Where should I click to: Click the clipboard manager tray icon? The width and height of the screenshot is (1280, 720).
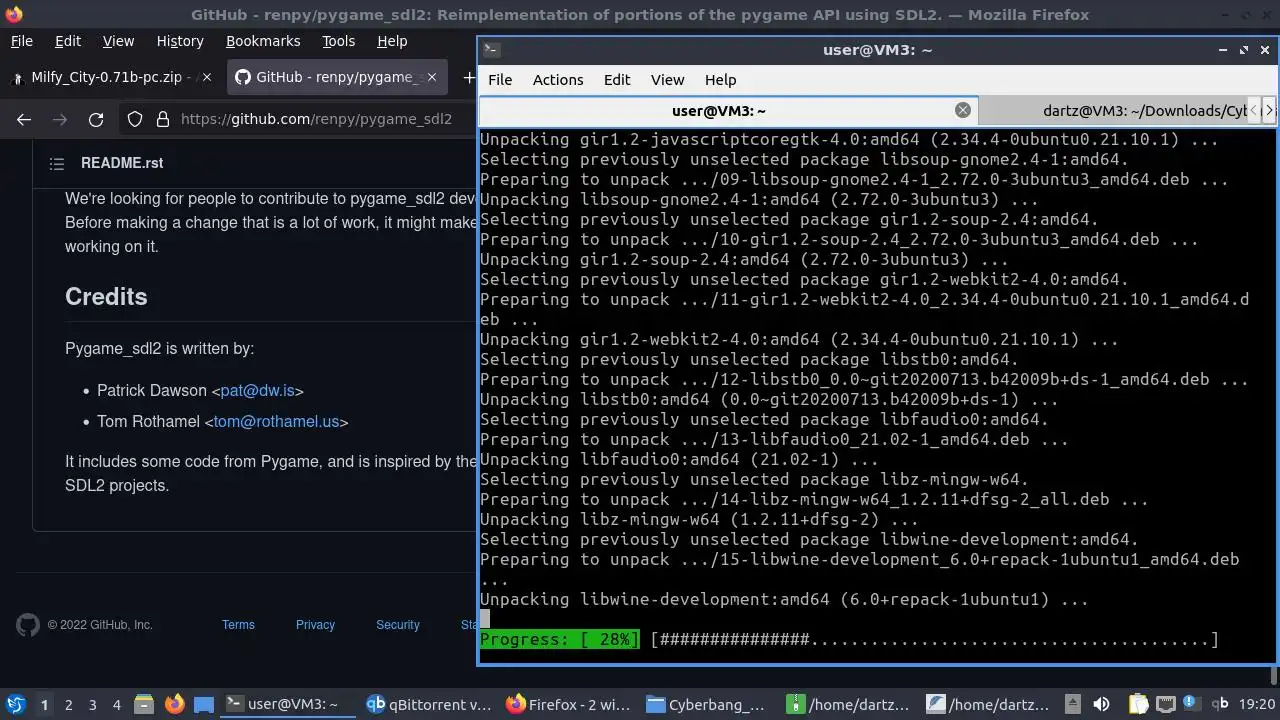click(1137, 704)
